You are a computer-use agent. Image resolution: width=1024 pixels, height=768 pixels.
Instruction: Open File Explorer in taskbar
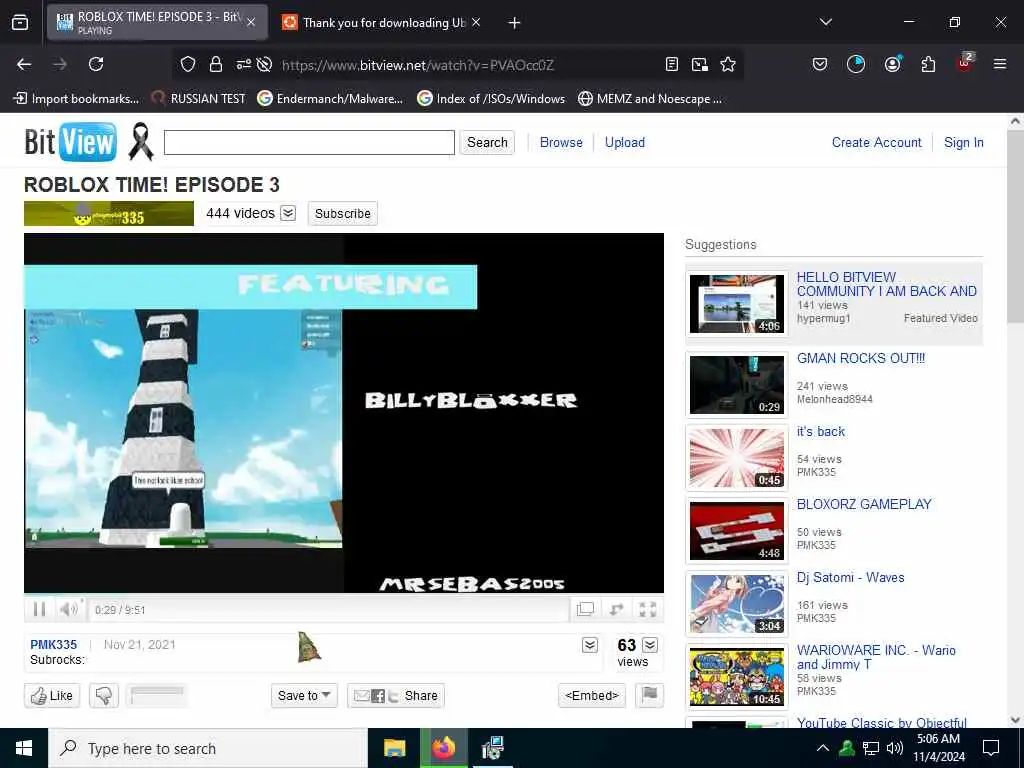point(394,748)
